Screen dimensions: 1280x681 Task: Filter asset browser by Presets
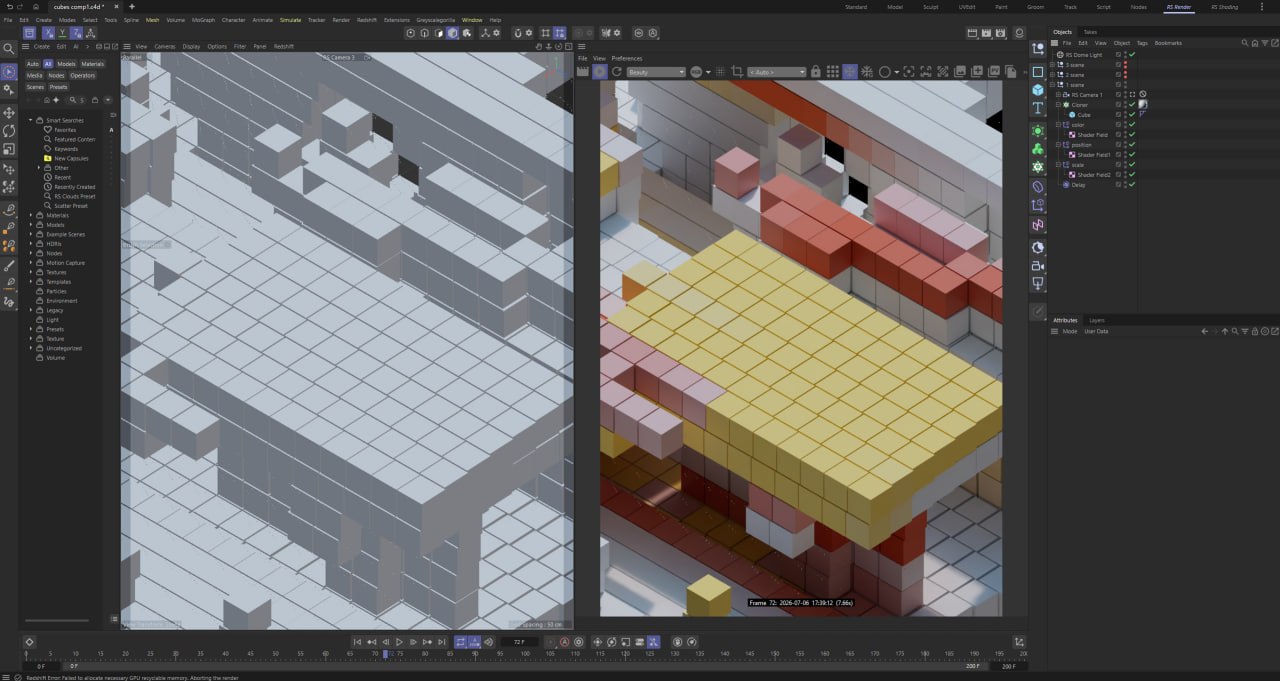pyautogui.click(x=59, y=87)
